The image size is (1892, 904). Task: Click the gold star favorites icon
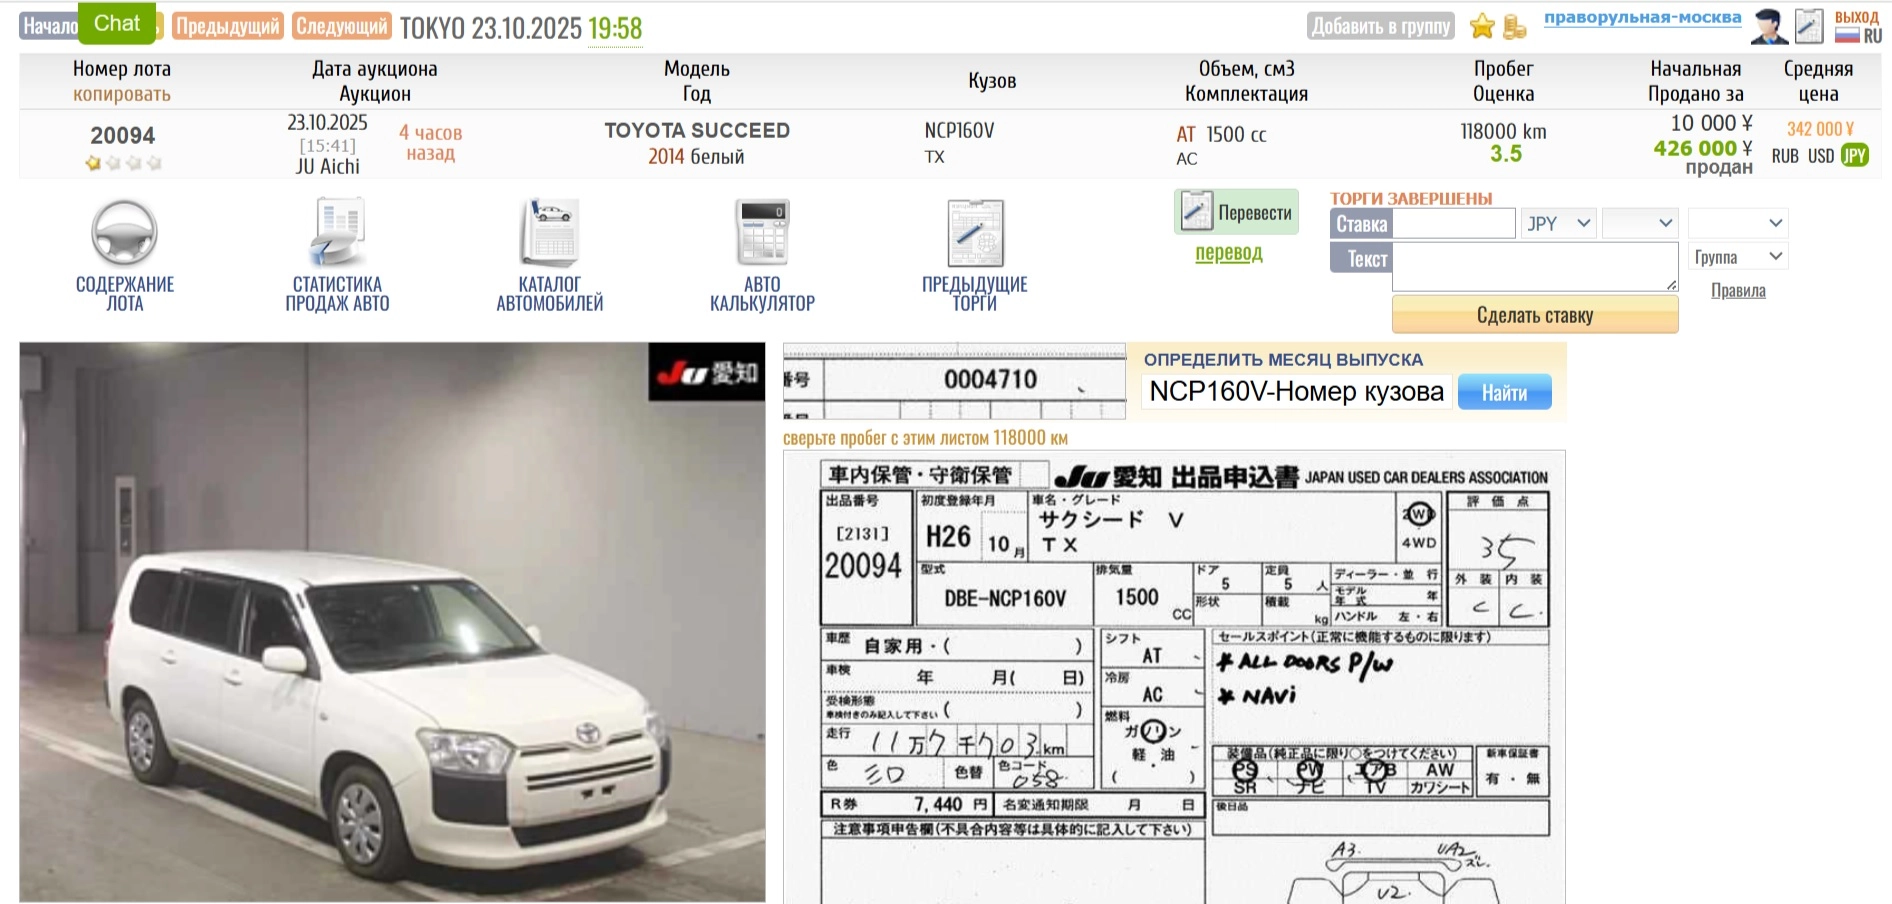1482,27
